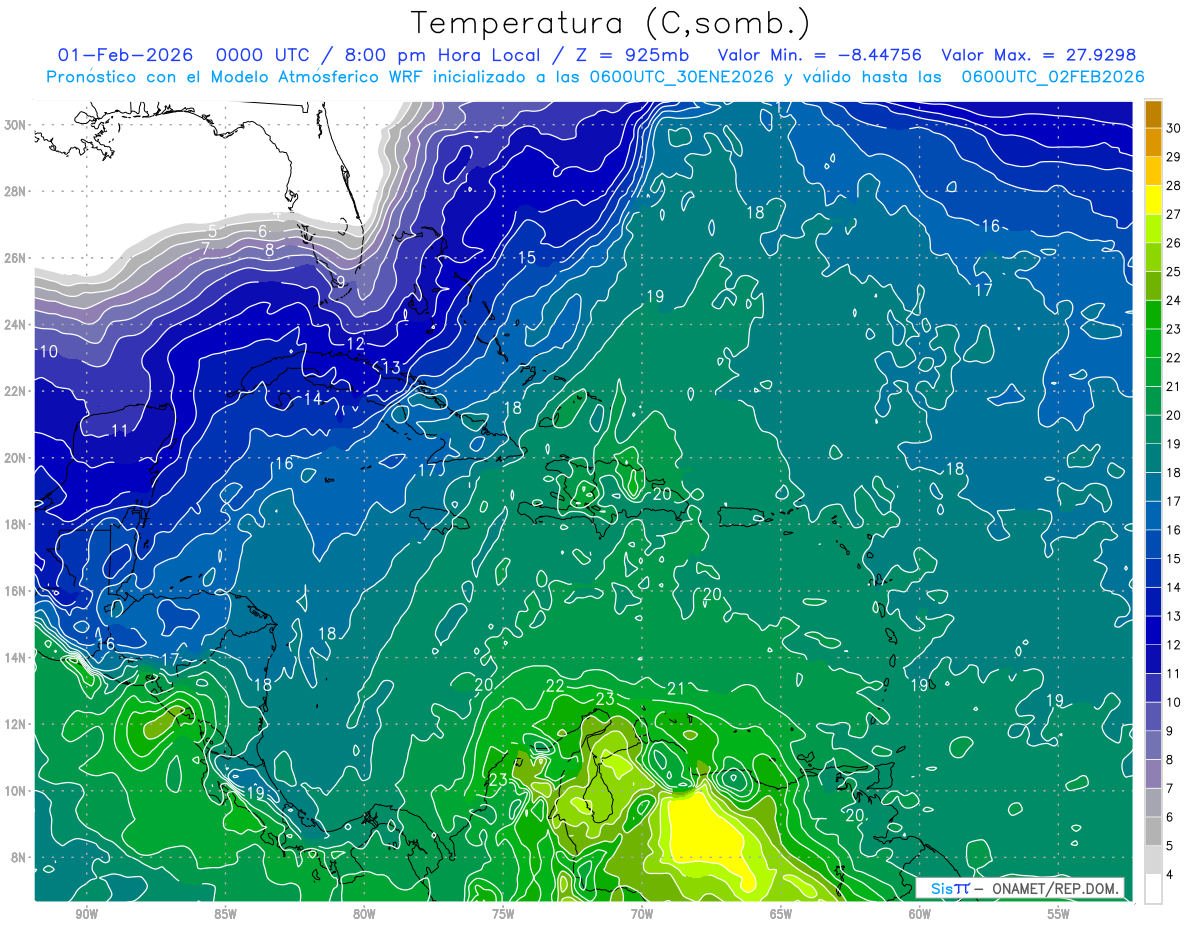Click the "11" contour label over Yucatan
The width and height of the screenshot is (1200, 927).
[x=120, y=431]
